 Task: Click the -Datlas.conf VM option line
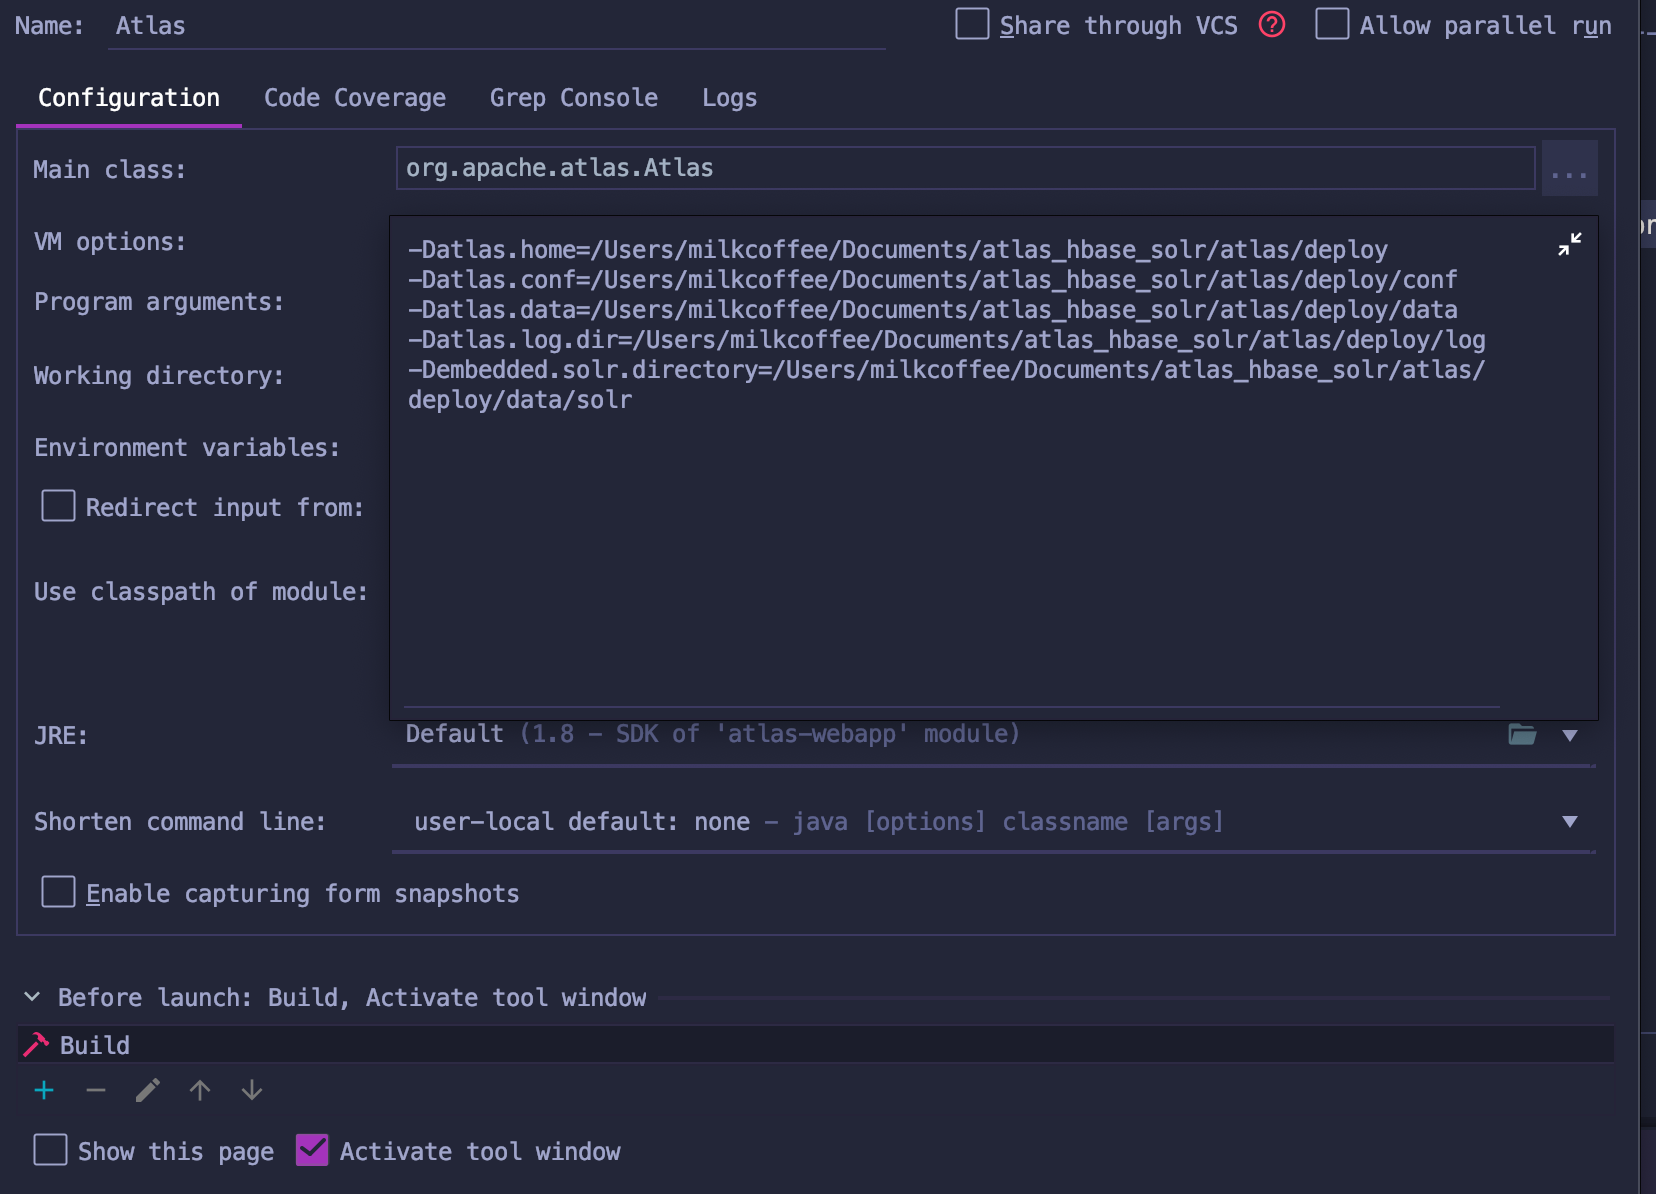click(932, 280)
